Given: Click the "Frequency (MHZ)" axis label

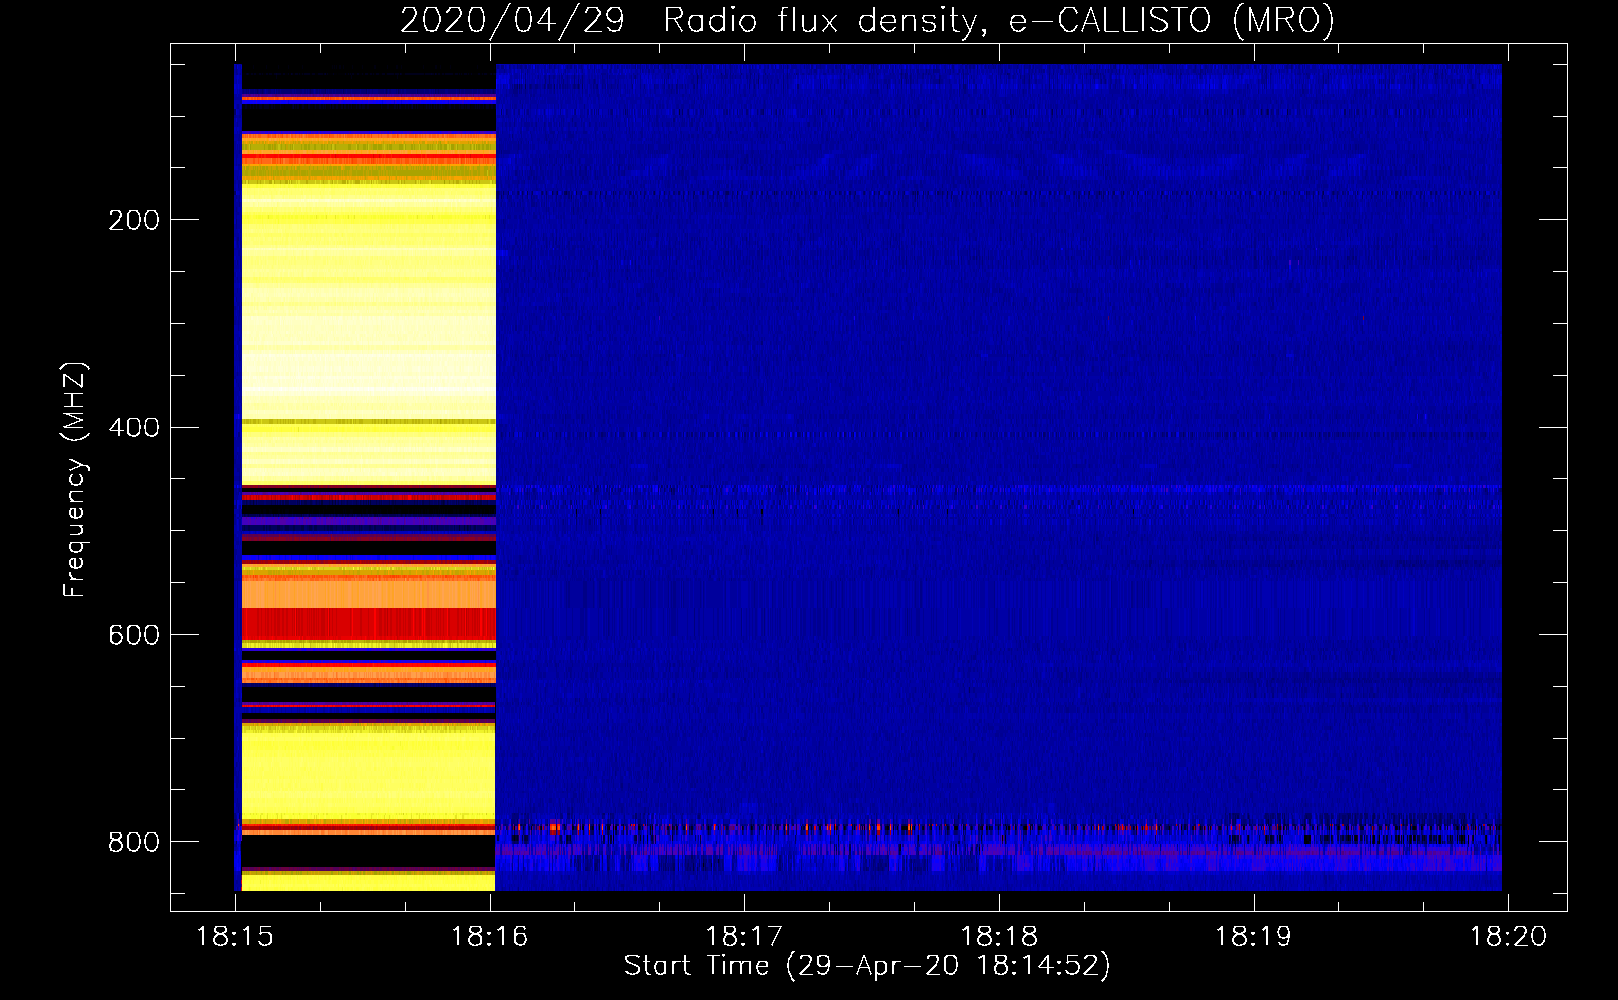Looking at the screenshot, I should tap(75, 480).
